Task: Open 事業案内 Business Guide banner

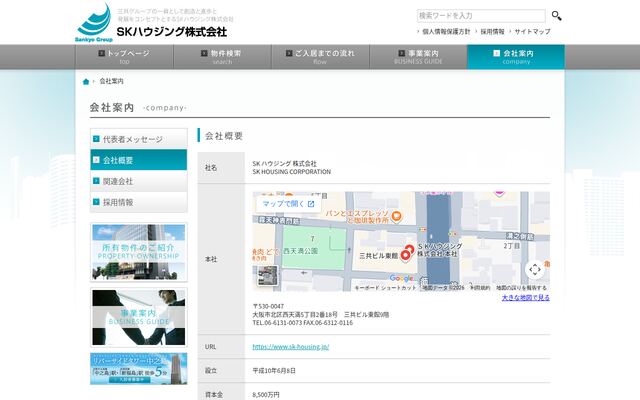Action: point(139,318)
